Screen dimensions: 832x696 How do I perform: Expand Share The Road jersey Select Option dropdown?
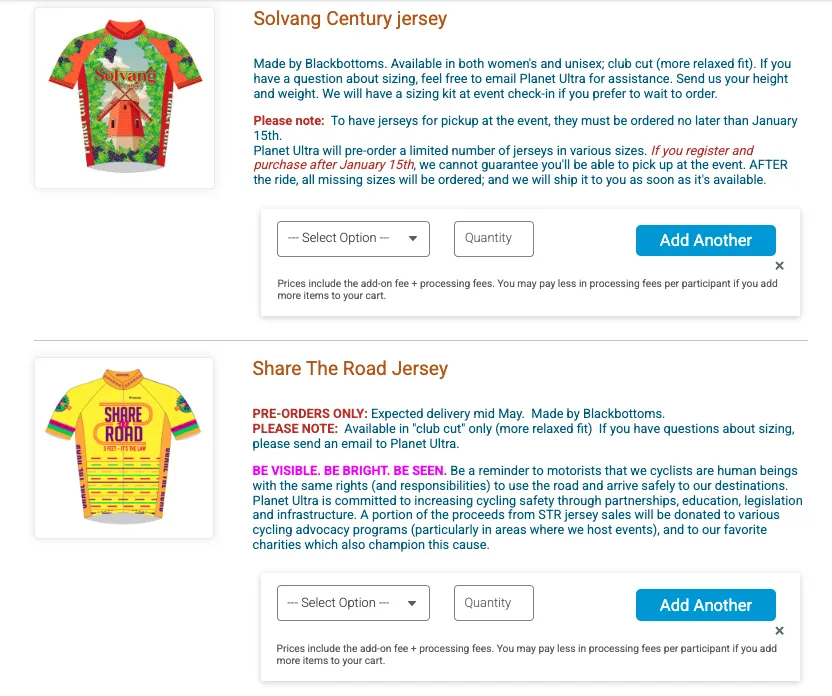pos(353,604)
